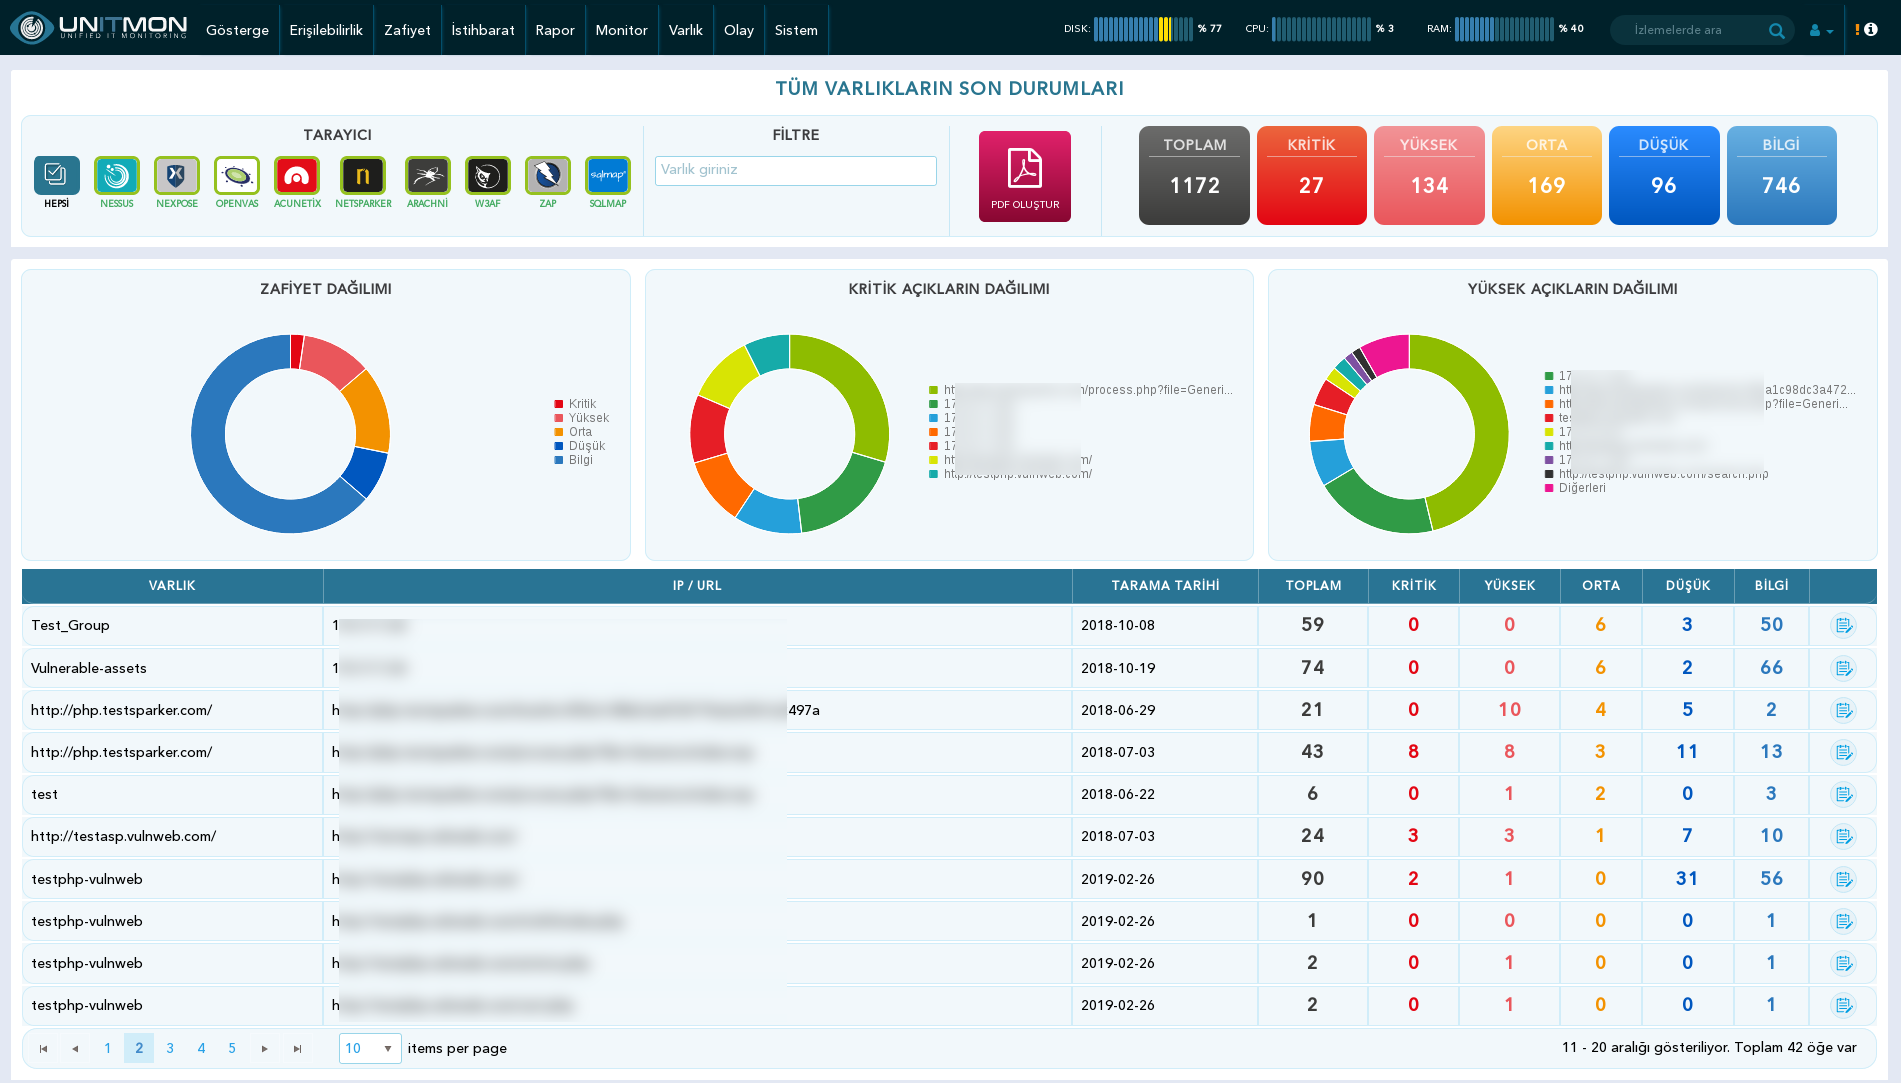This screenshot has width=1901, height=1083.
Task: Filter by the Acunetix scanner icon
Action: point(297,176)
